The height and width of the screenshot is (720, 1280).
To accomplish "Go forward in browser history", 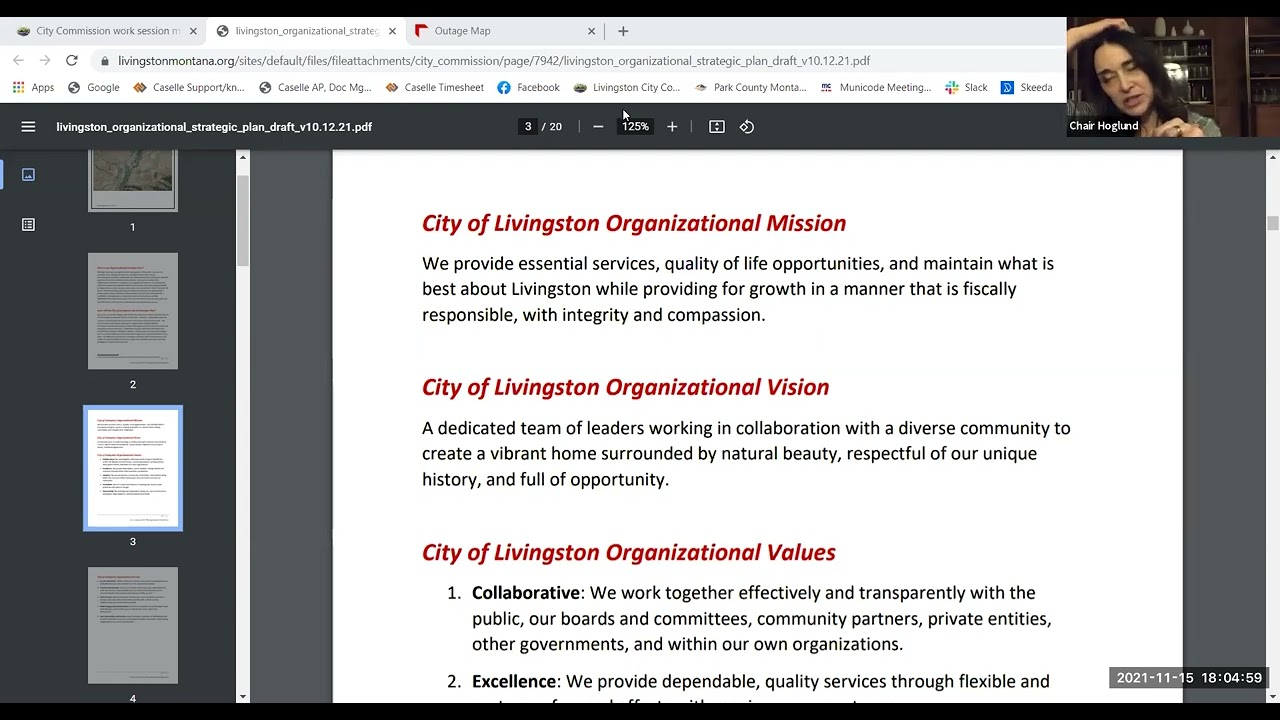I will tap(45, 61).
